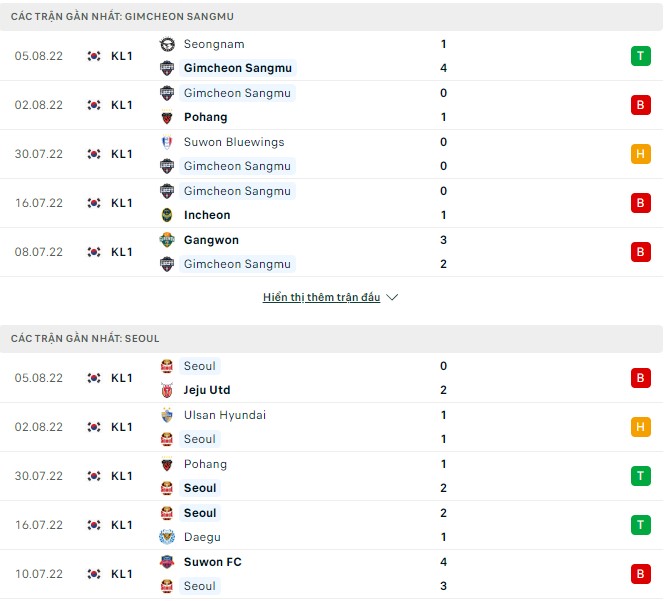
Task: Click the Suwon FC club crest
Action: pos(167,562)
